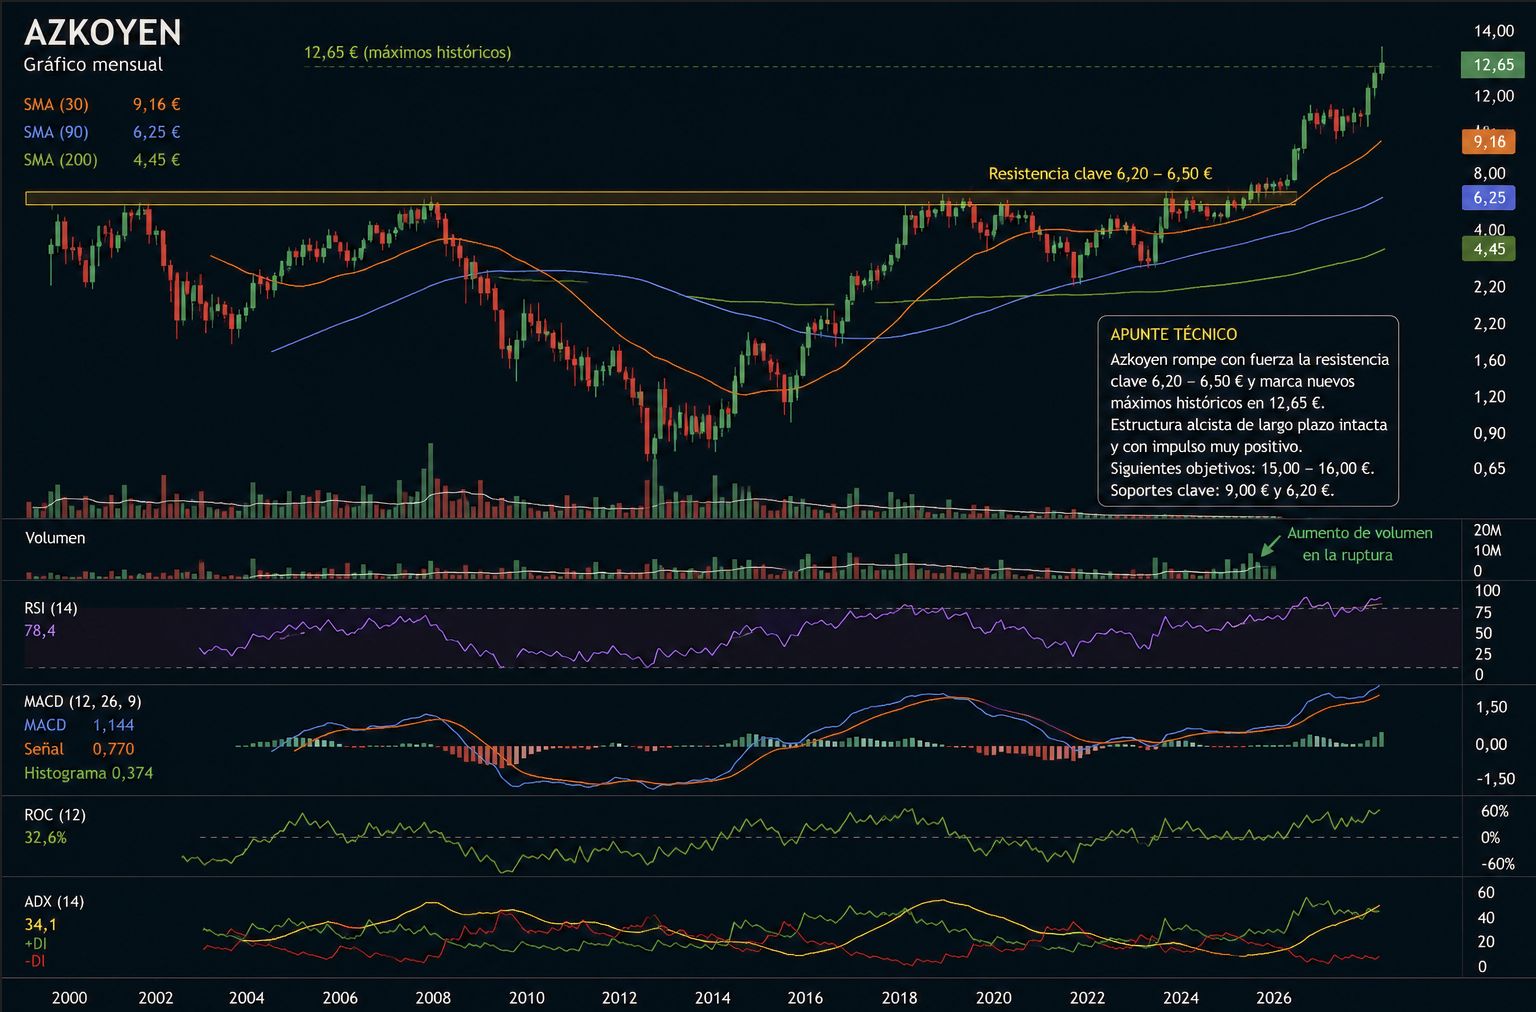Click the MACD (12, 26, 9) indicator label
Viewport: 1536px width, 1012px height.
[x=82, y=702]
